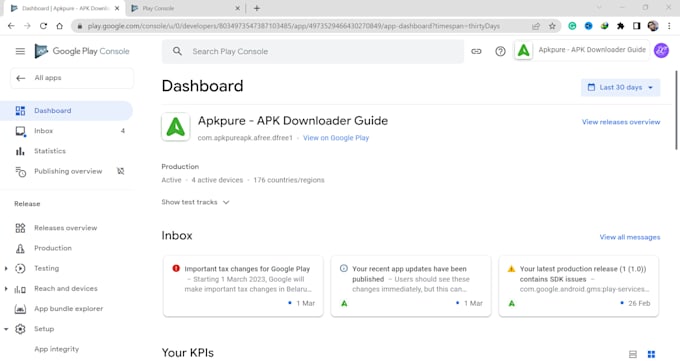
Task: Reload the page
Action: [x=43, y=26]
